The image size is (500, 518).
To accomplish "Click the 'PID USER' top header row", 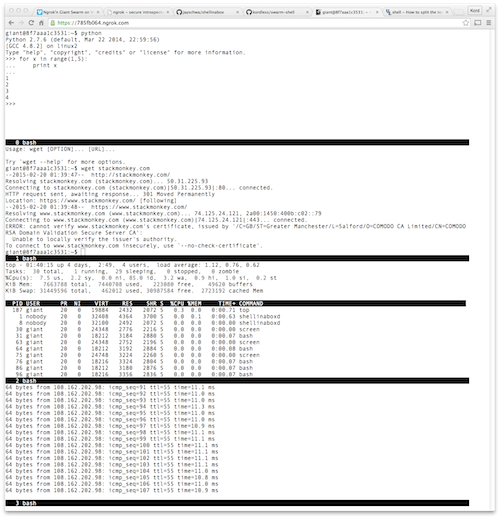I will pyautogui.click(x=235, y=303).
